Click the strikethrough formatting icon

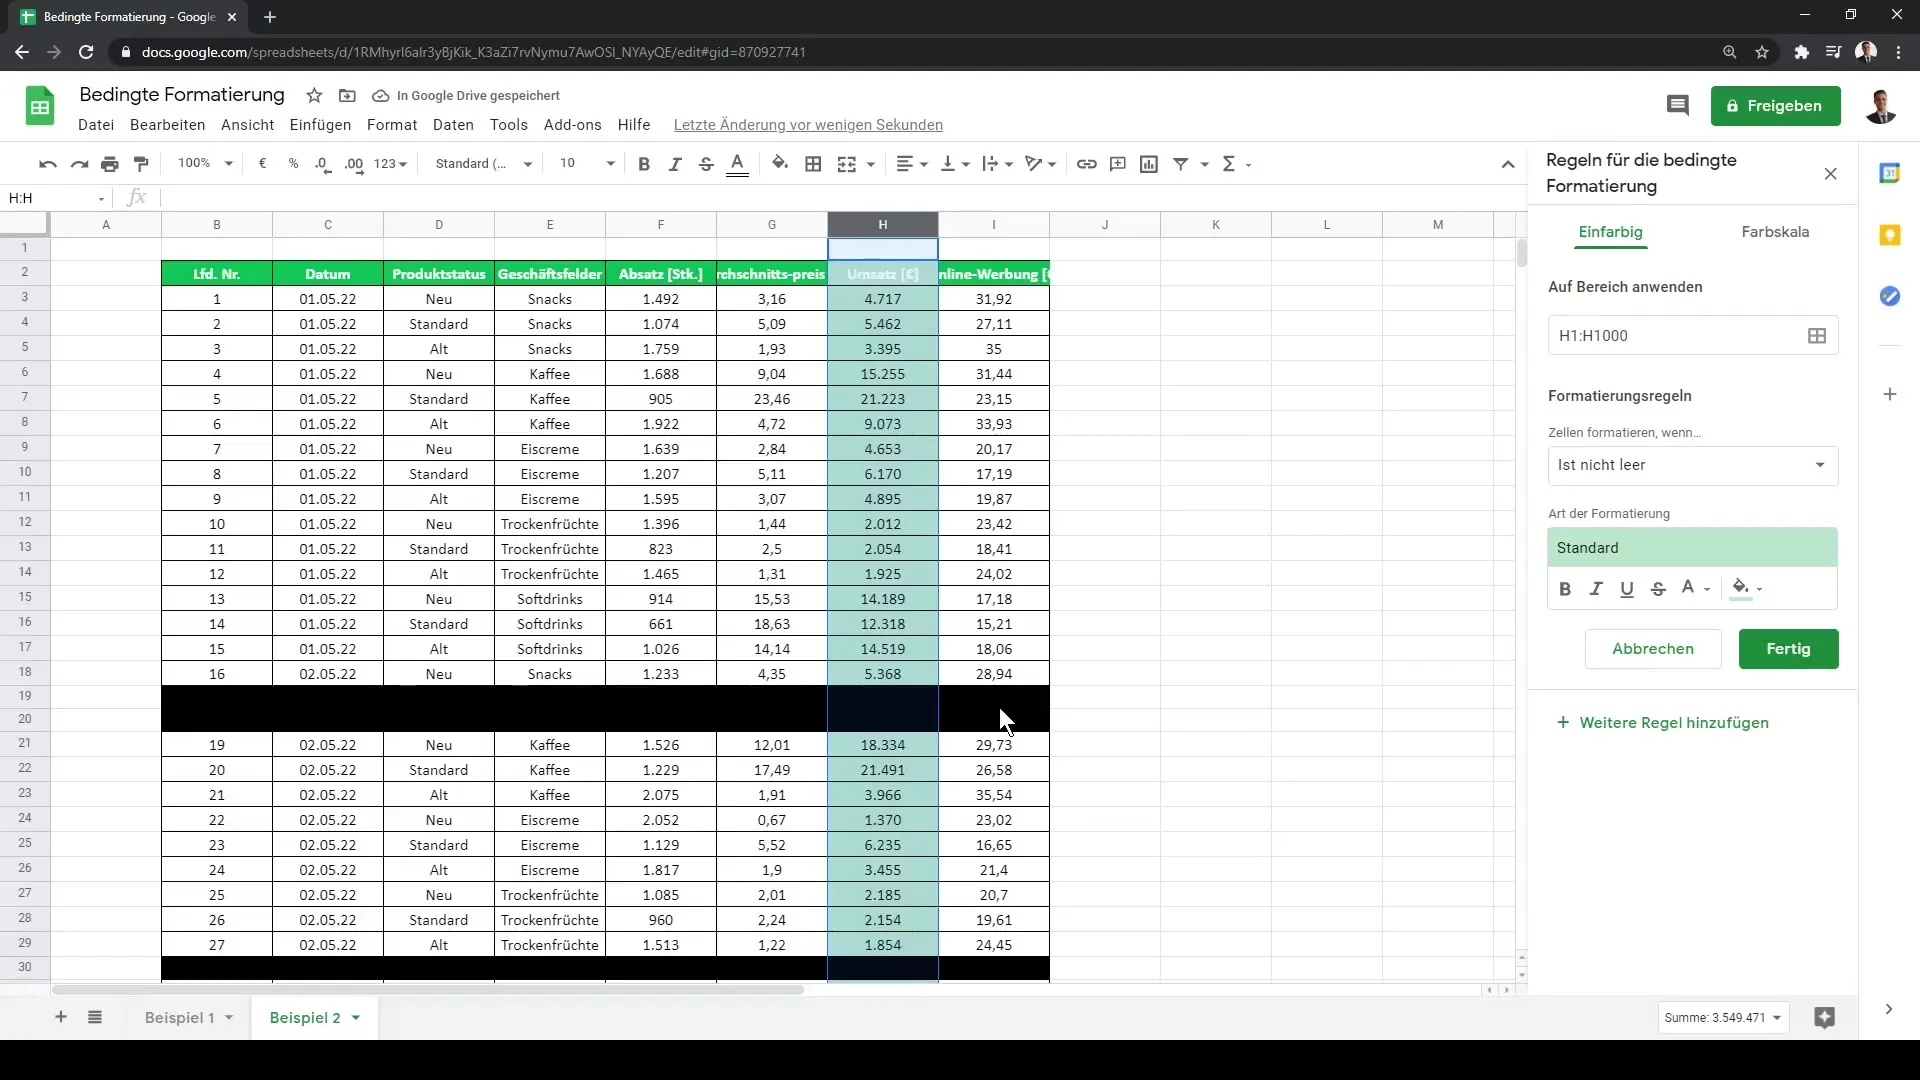[1659, 588]
